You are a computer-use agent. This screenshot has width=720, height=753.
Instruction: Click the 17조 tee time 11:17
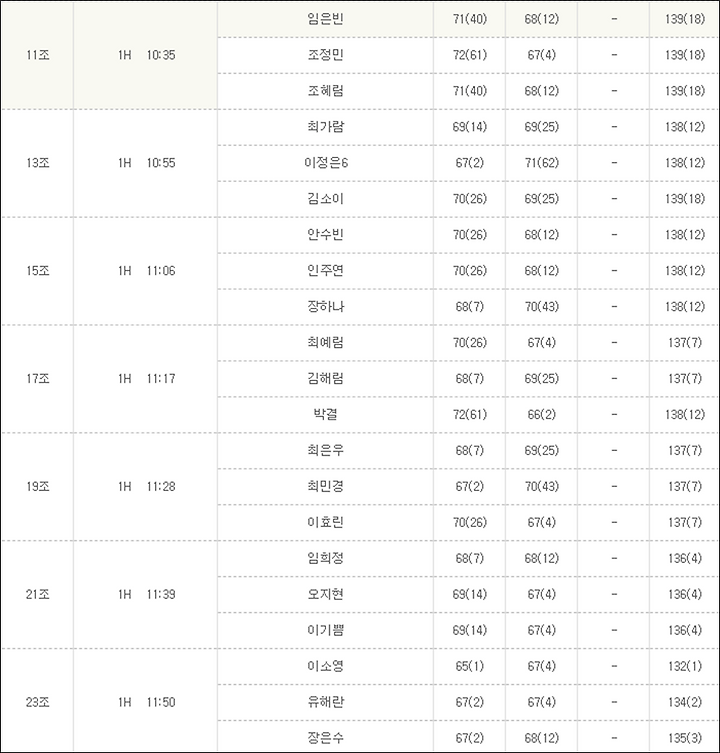(161, 379)
